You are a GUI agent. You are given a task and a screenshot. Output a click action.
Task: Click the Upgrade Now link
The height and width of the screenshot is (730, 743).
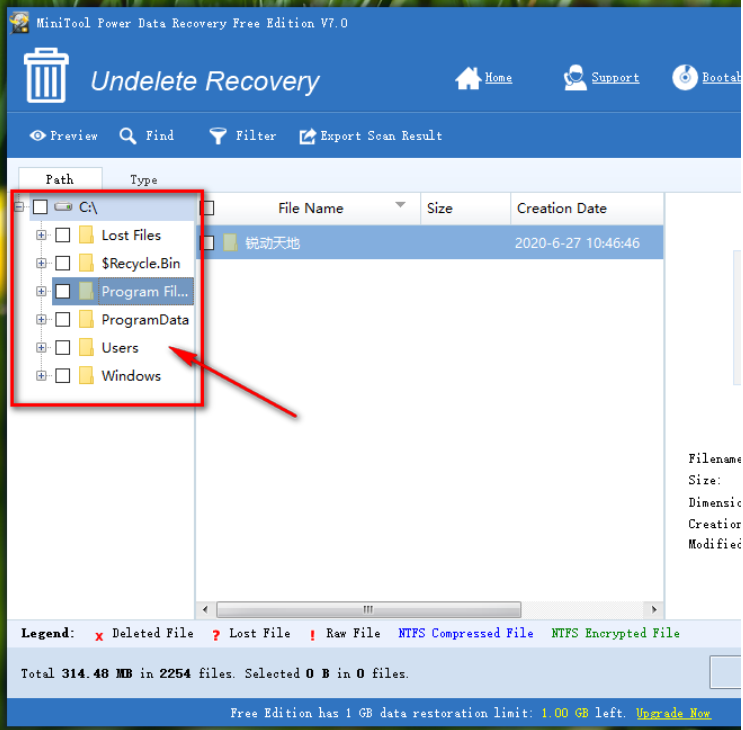[673, 713]
